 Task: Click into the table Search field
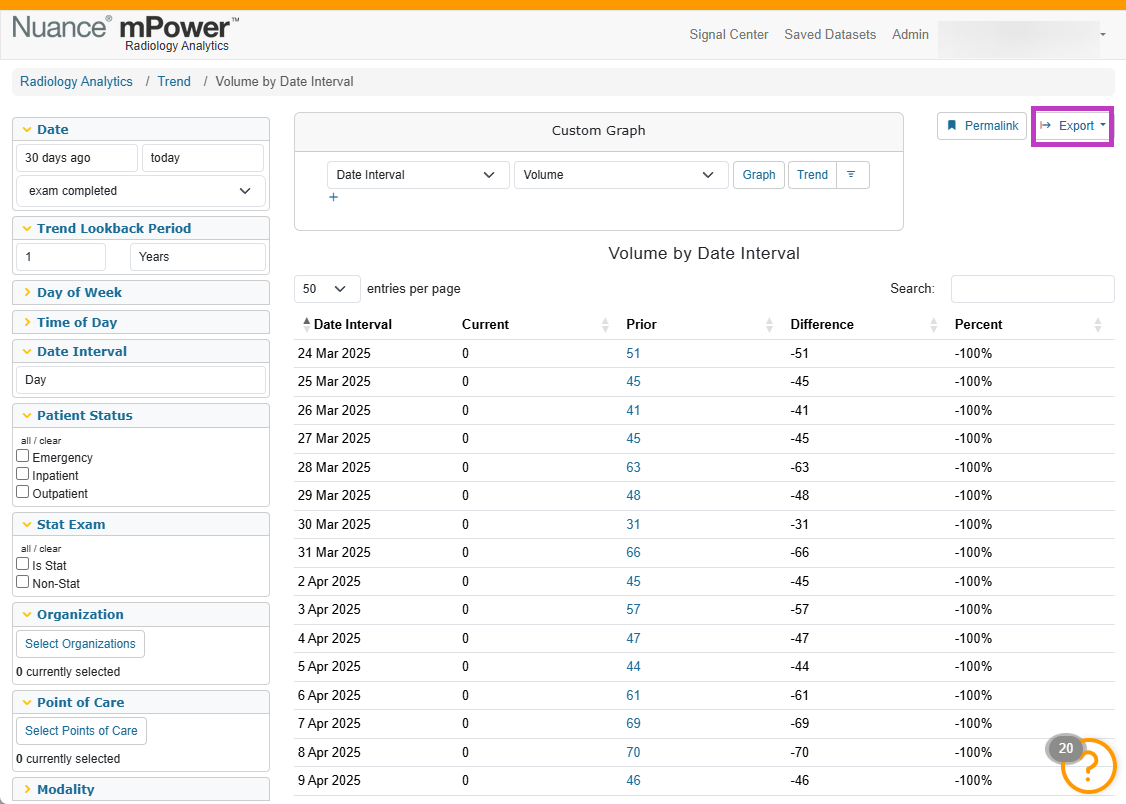[1032, 289]
